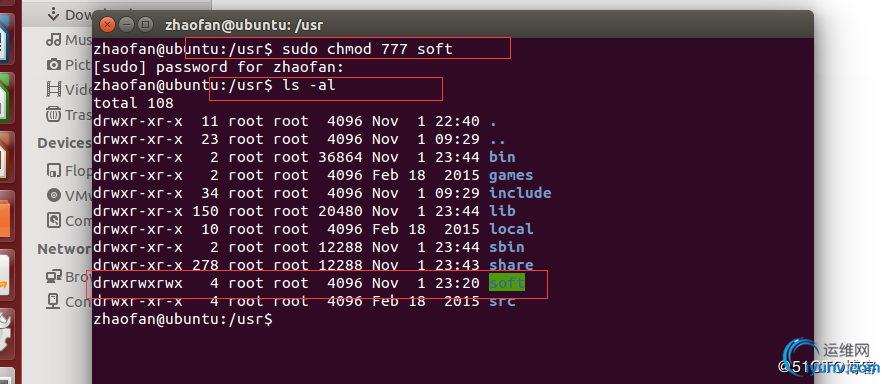Screen dimensions: 886x384
Task: Click the 'Devices' section header in sidebar
Action: coord(64,143)
